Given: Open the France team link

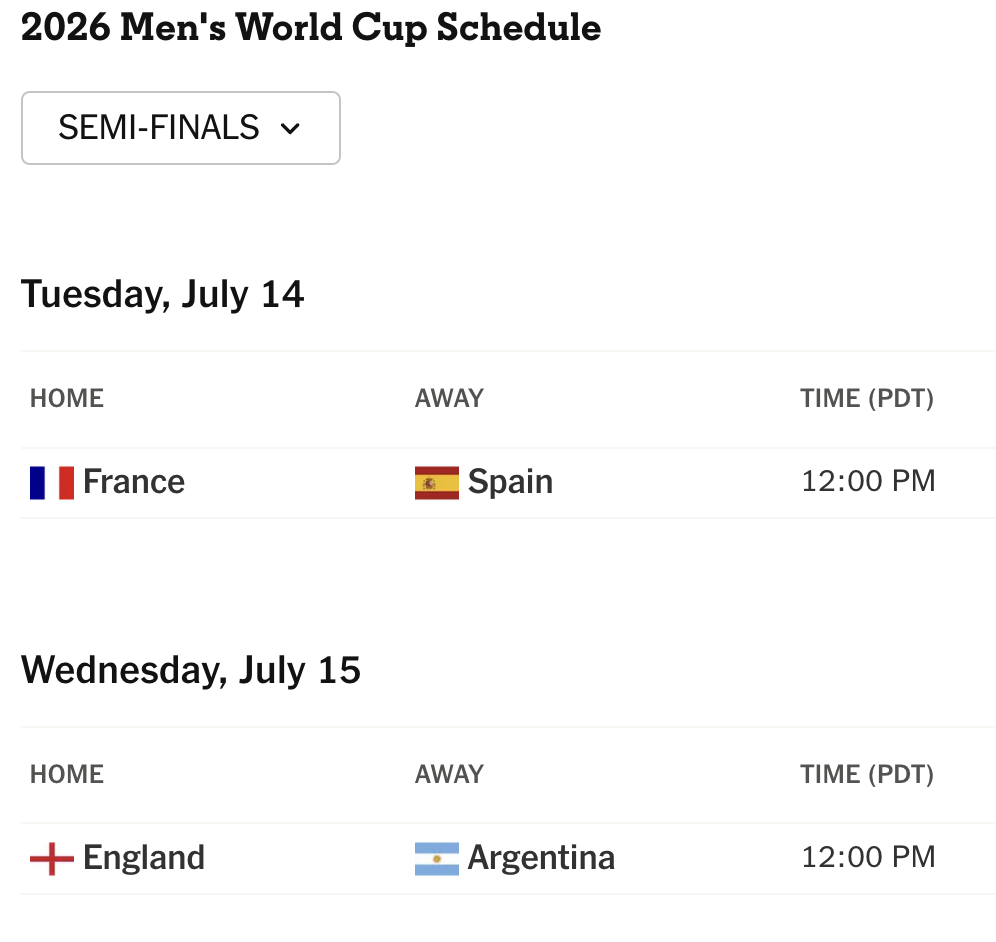Looking at the screenshot, I should click(x=134, y=481).
